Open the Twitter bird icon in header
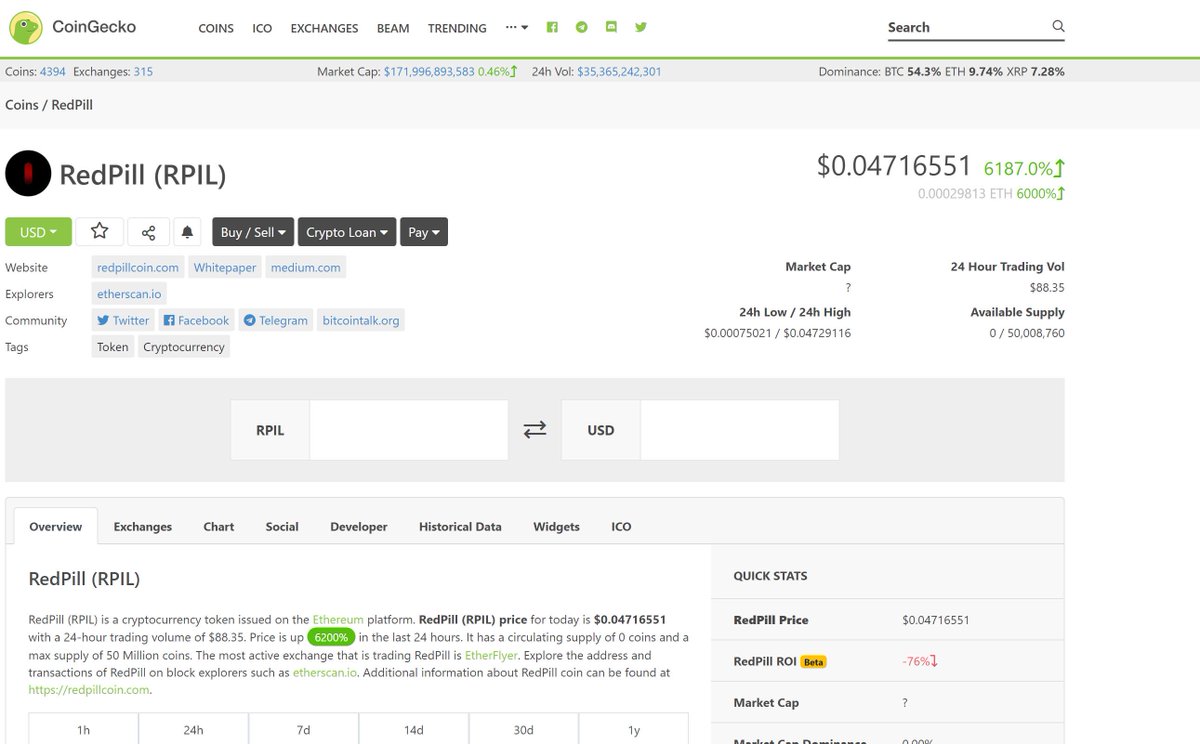 tap(641, 27)
